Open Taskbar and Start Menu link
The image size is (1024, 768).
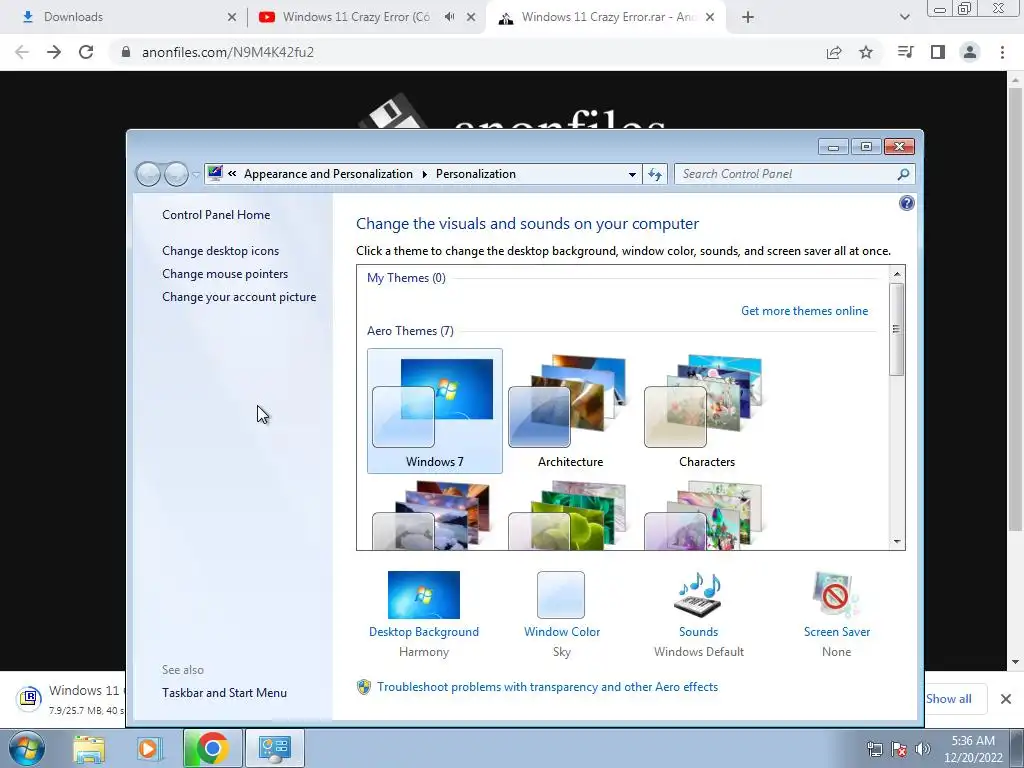pyautogui.click(x=225, y=693)
